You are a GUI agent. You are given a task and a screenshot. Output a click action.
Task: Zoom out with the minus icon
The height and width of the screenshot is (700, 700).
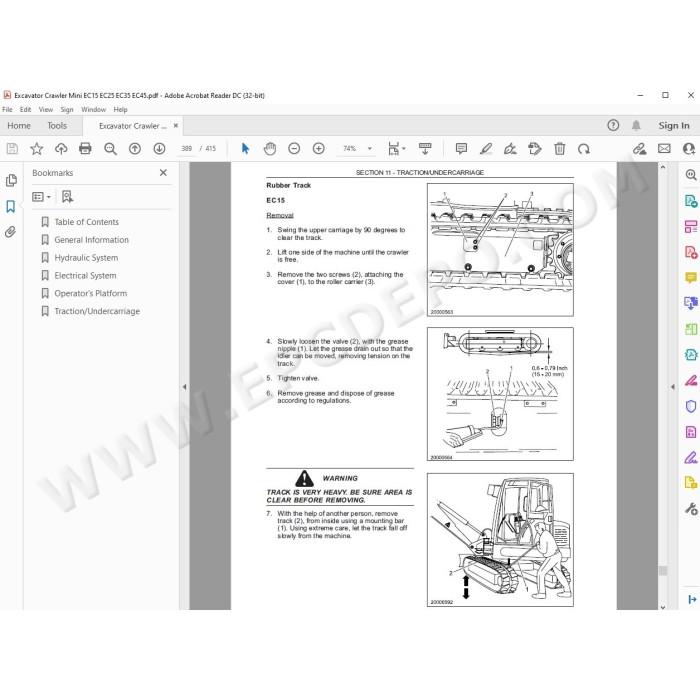[294, 149]
